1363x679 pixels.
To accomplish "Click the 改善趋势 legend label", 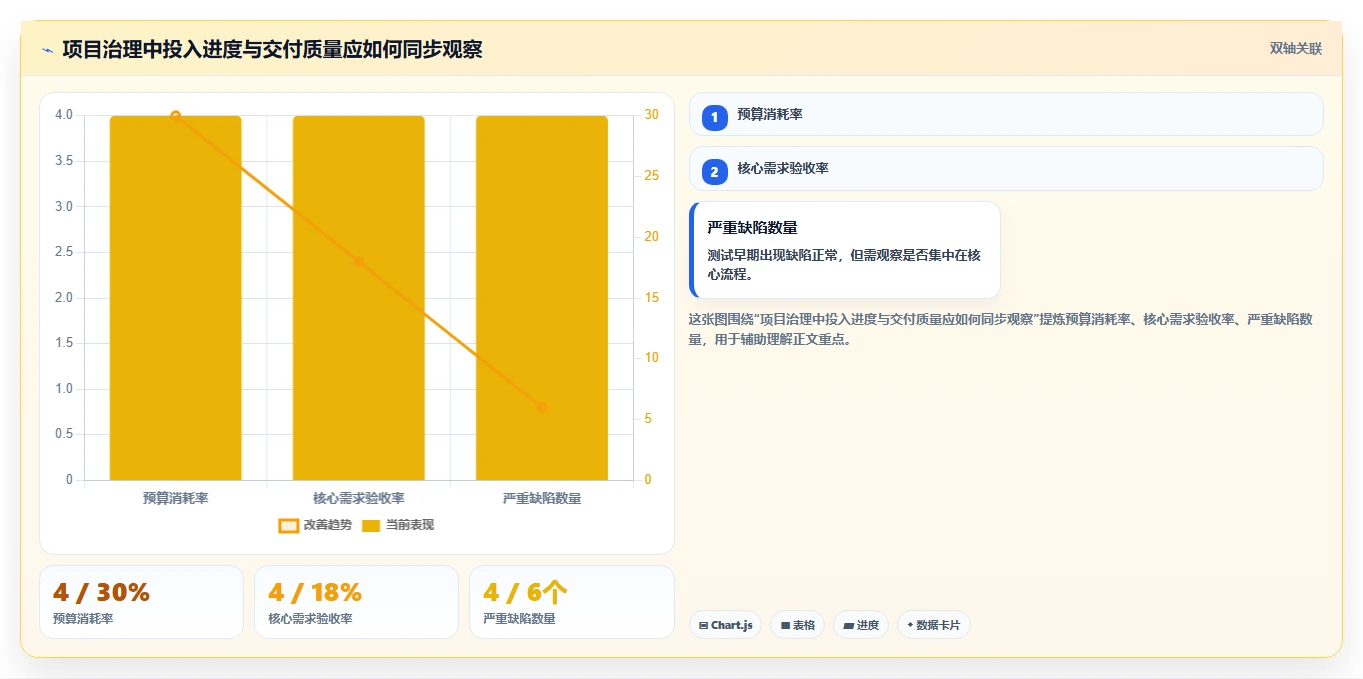I will tap(328, 525).
